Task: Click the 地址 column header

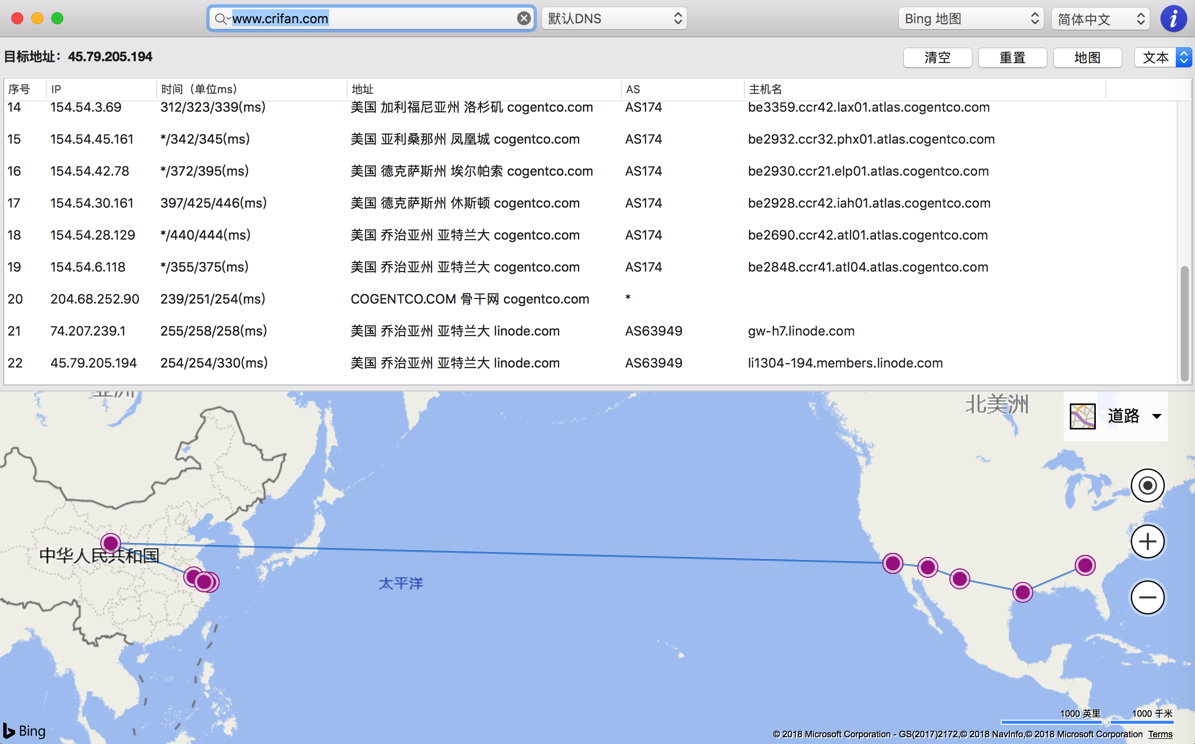Action: (x=484, y=89)
